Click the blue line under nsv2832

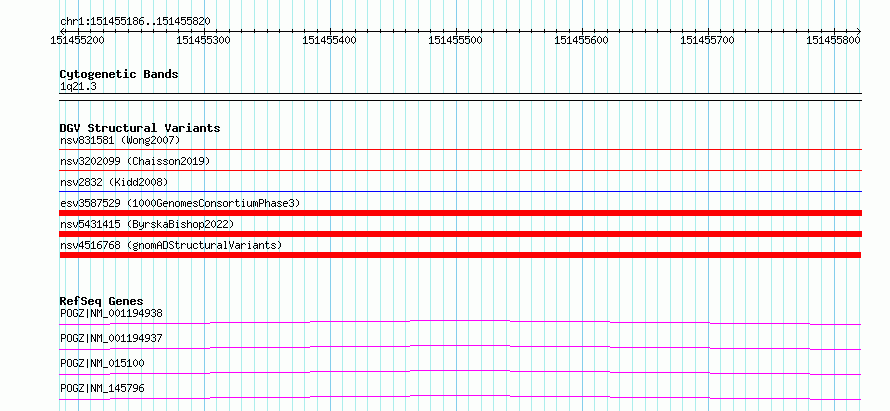[460, 192]
